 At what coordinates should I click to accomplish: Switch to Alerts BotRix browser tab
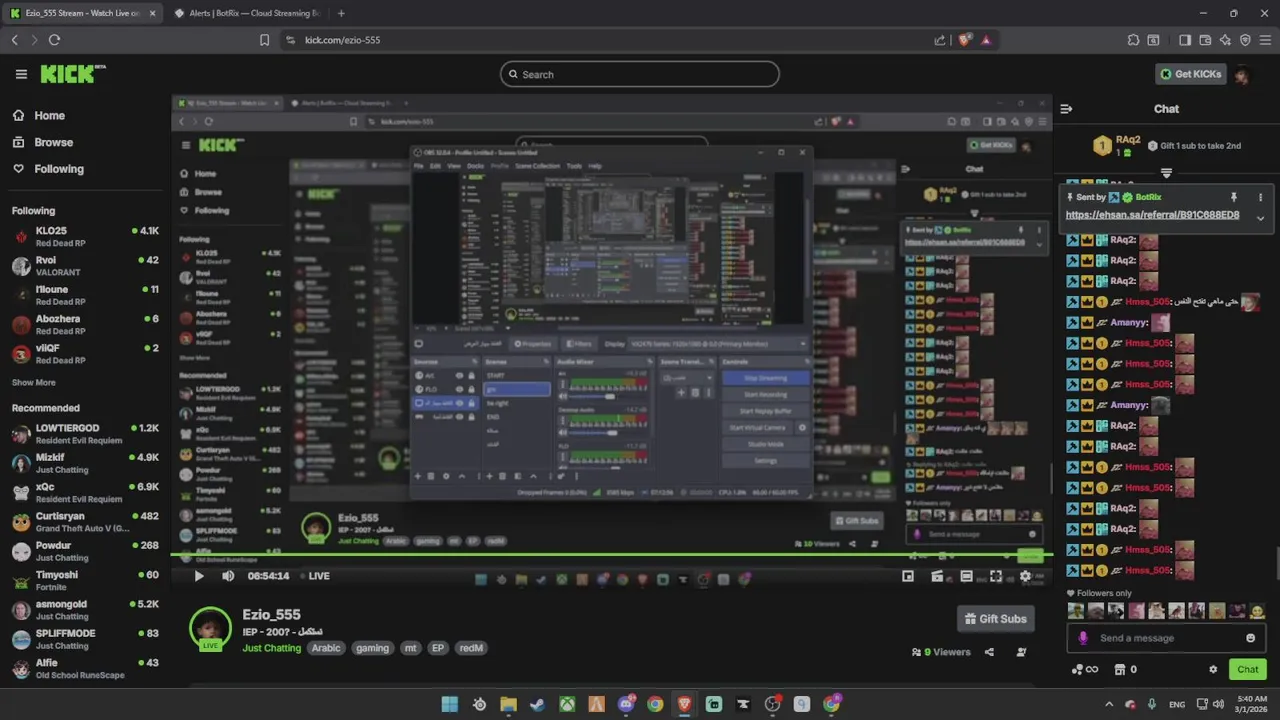click(x=247, y=13)
